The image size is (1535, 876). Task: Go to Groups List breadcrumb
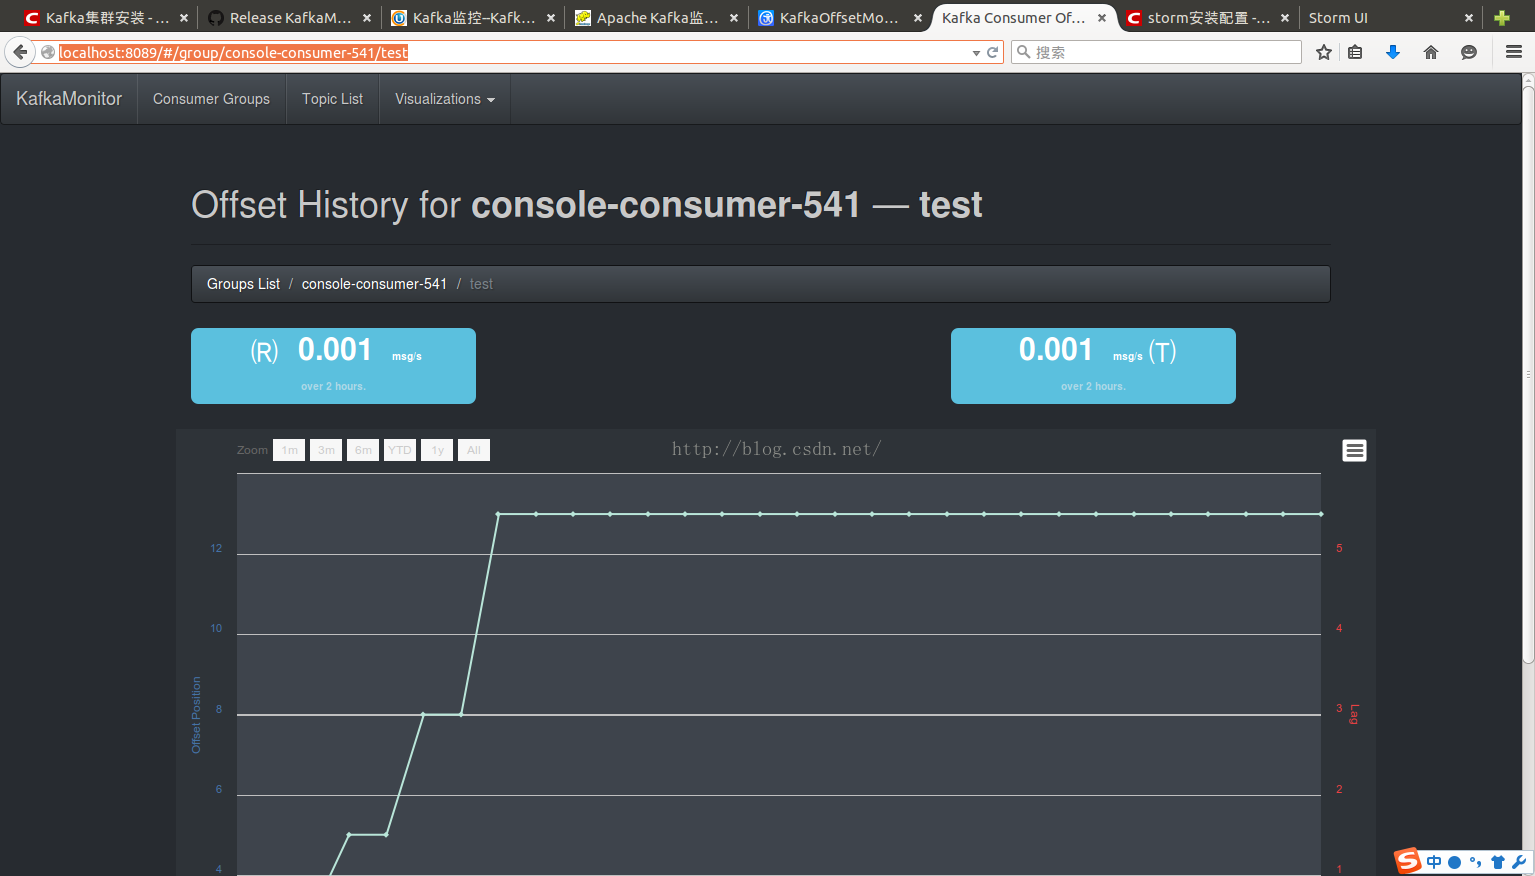(243, 284)
